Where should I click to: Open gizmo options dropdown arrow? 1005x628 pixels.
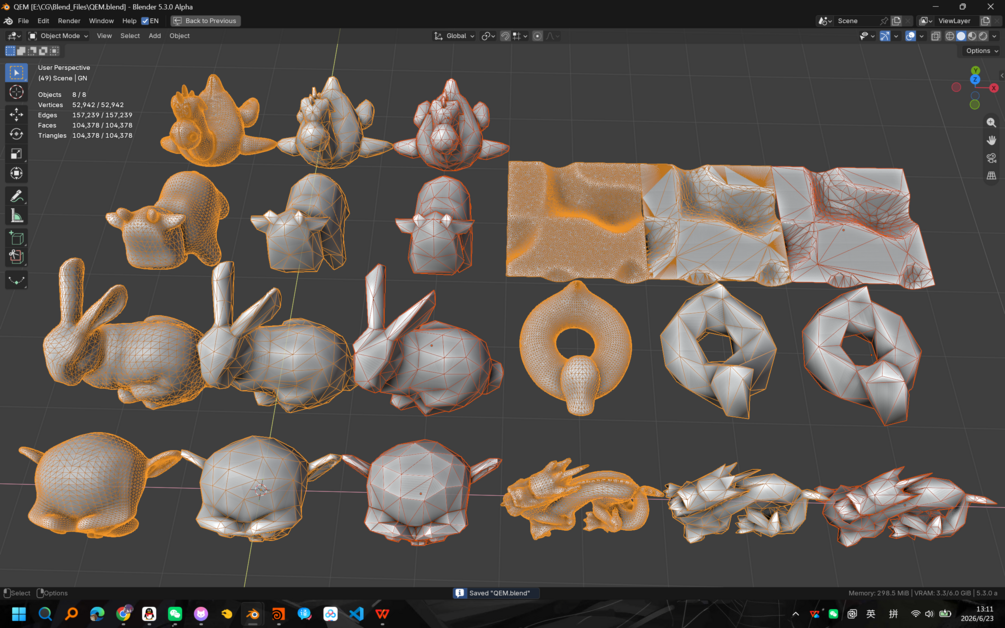[896, 36]
